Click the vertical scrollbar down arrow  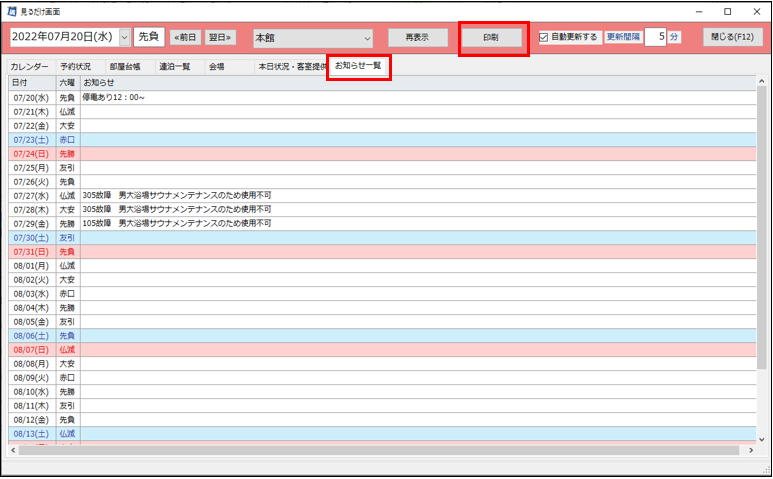pos(762,437)
